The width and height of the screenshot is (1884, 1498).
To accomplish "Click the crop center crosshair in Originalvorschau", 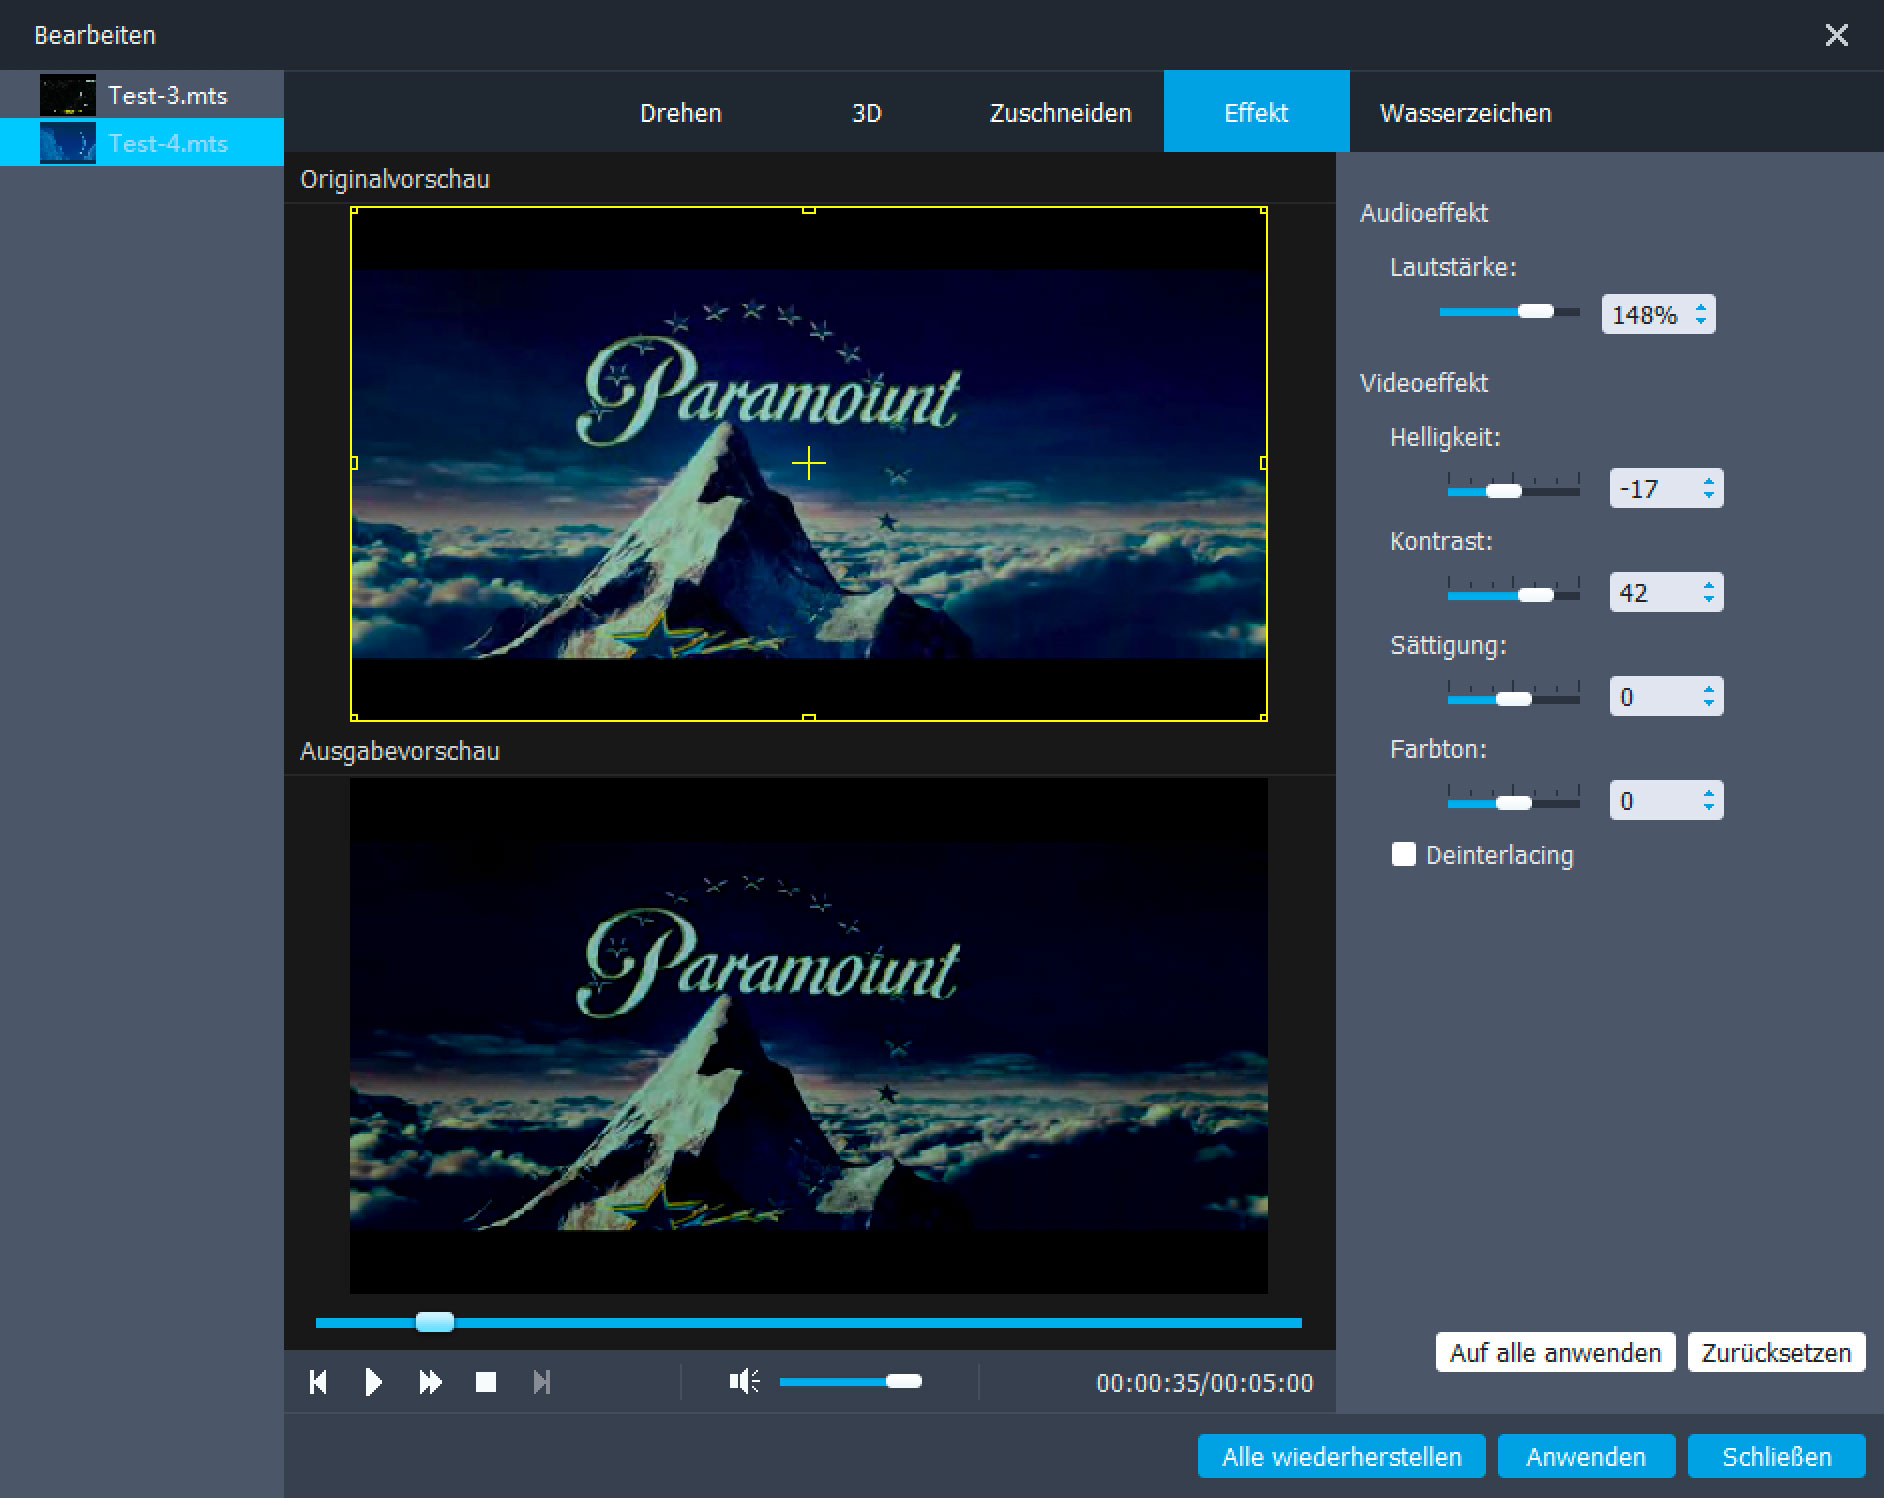I will coord(808,463).
